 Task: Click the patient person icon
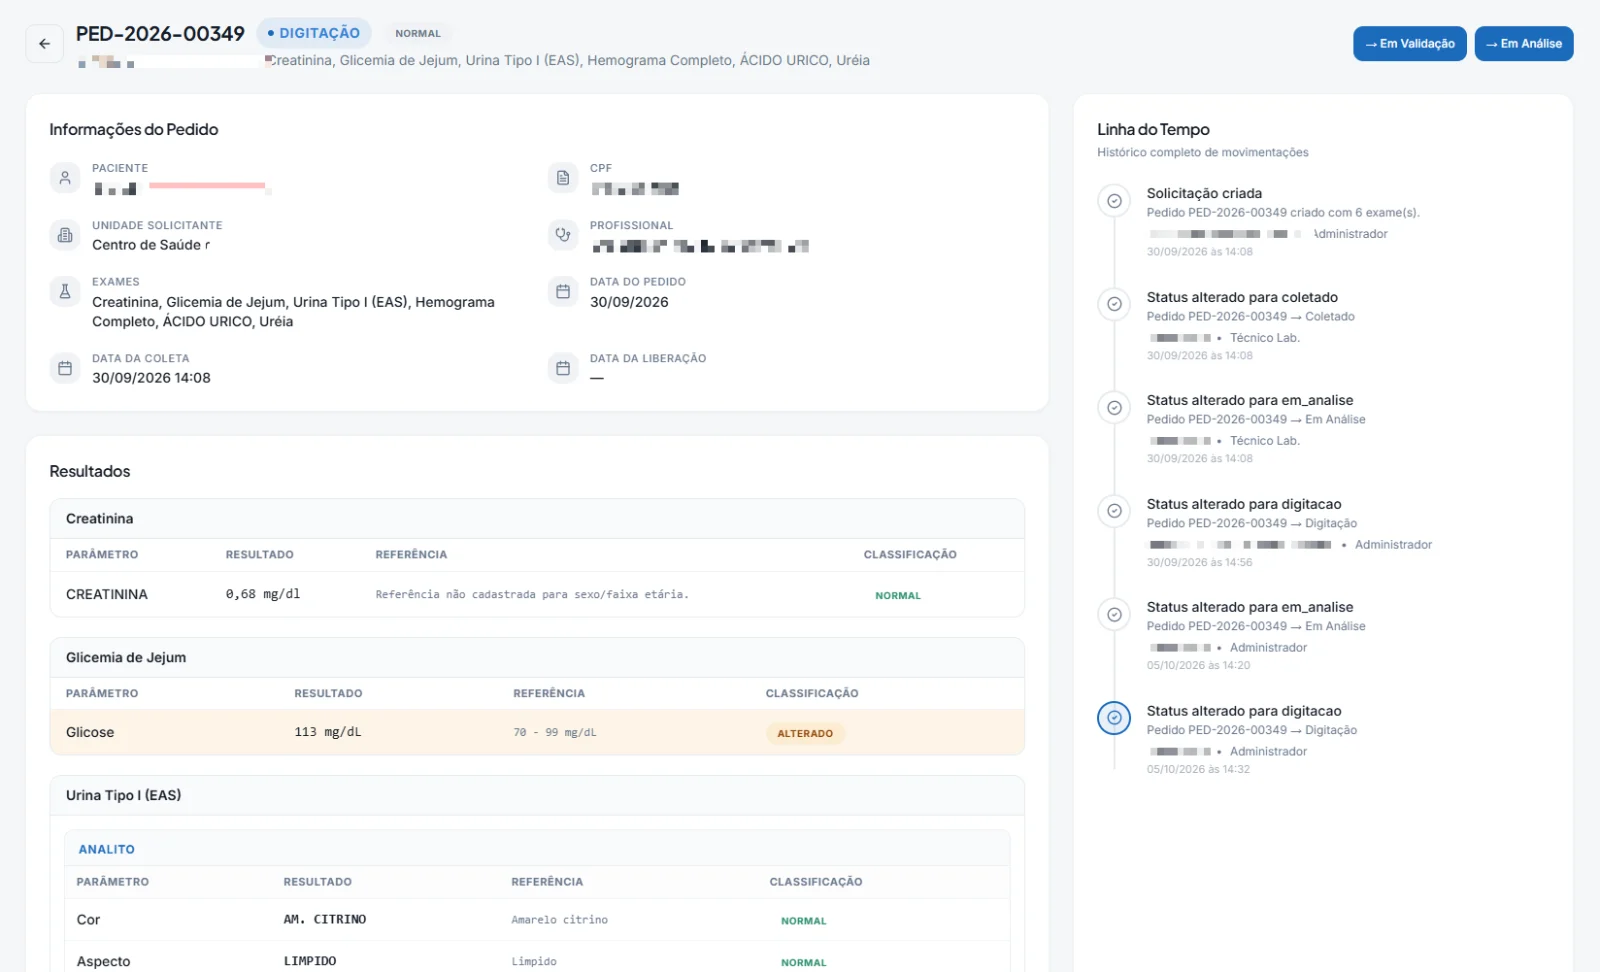click(x=65, y=178)
